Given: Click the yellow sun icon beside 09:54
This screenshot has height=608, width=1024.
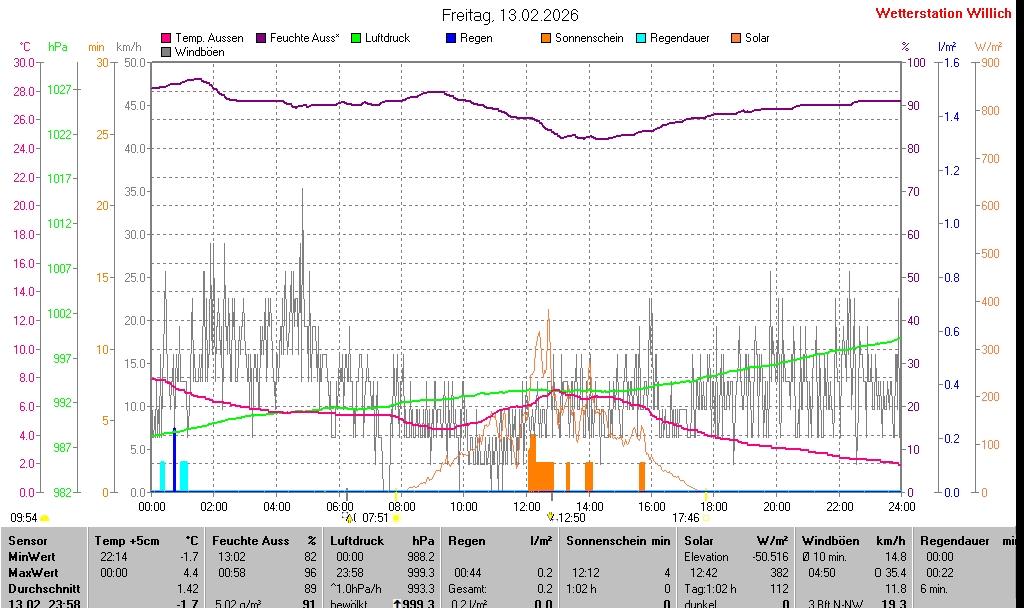Looking at the screenshot, I should 45,518.
